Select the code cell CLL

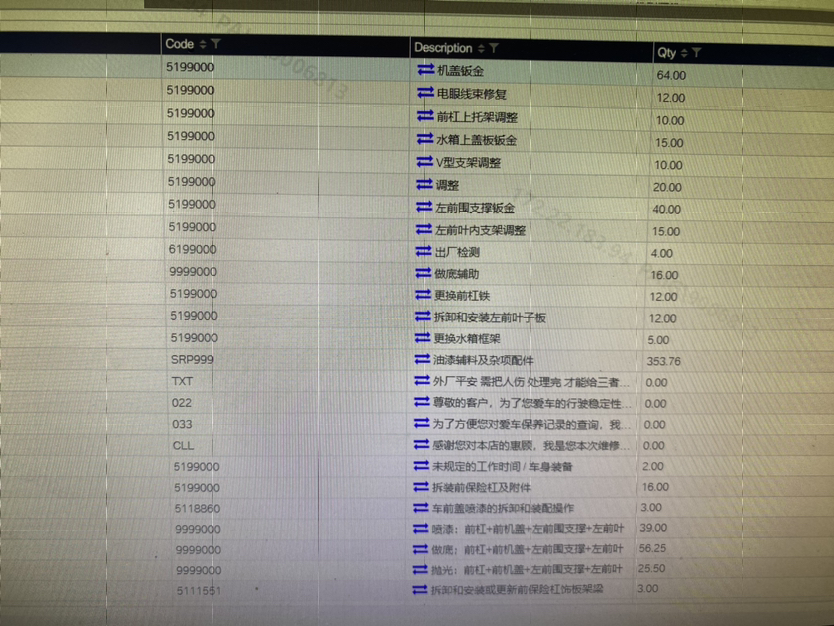coord(183,446)
